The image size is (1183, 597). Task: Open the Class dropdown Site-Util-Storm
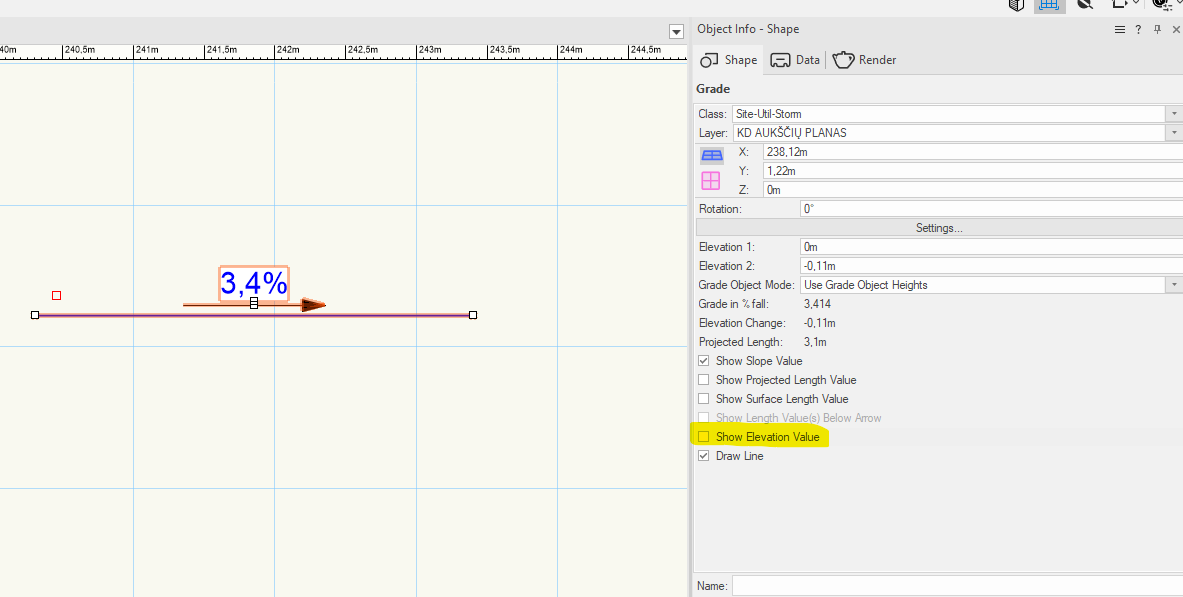pyautogui.click(x=1173, y=114)
